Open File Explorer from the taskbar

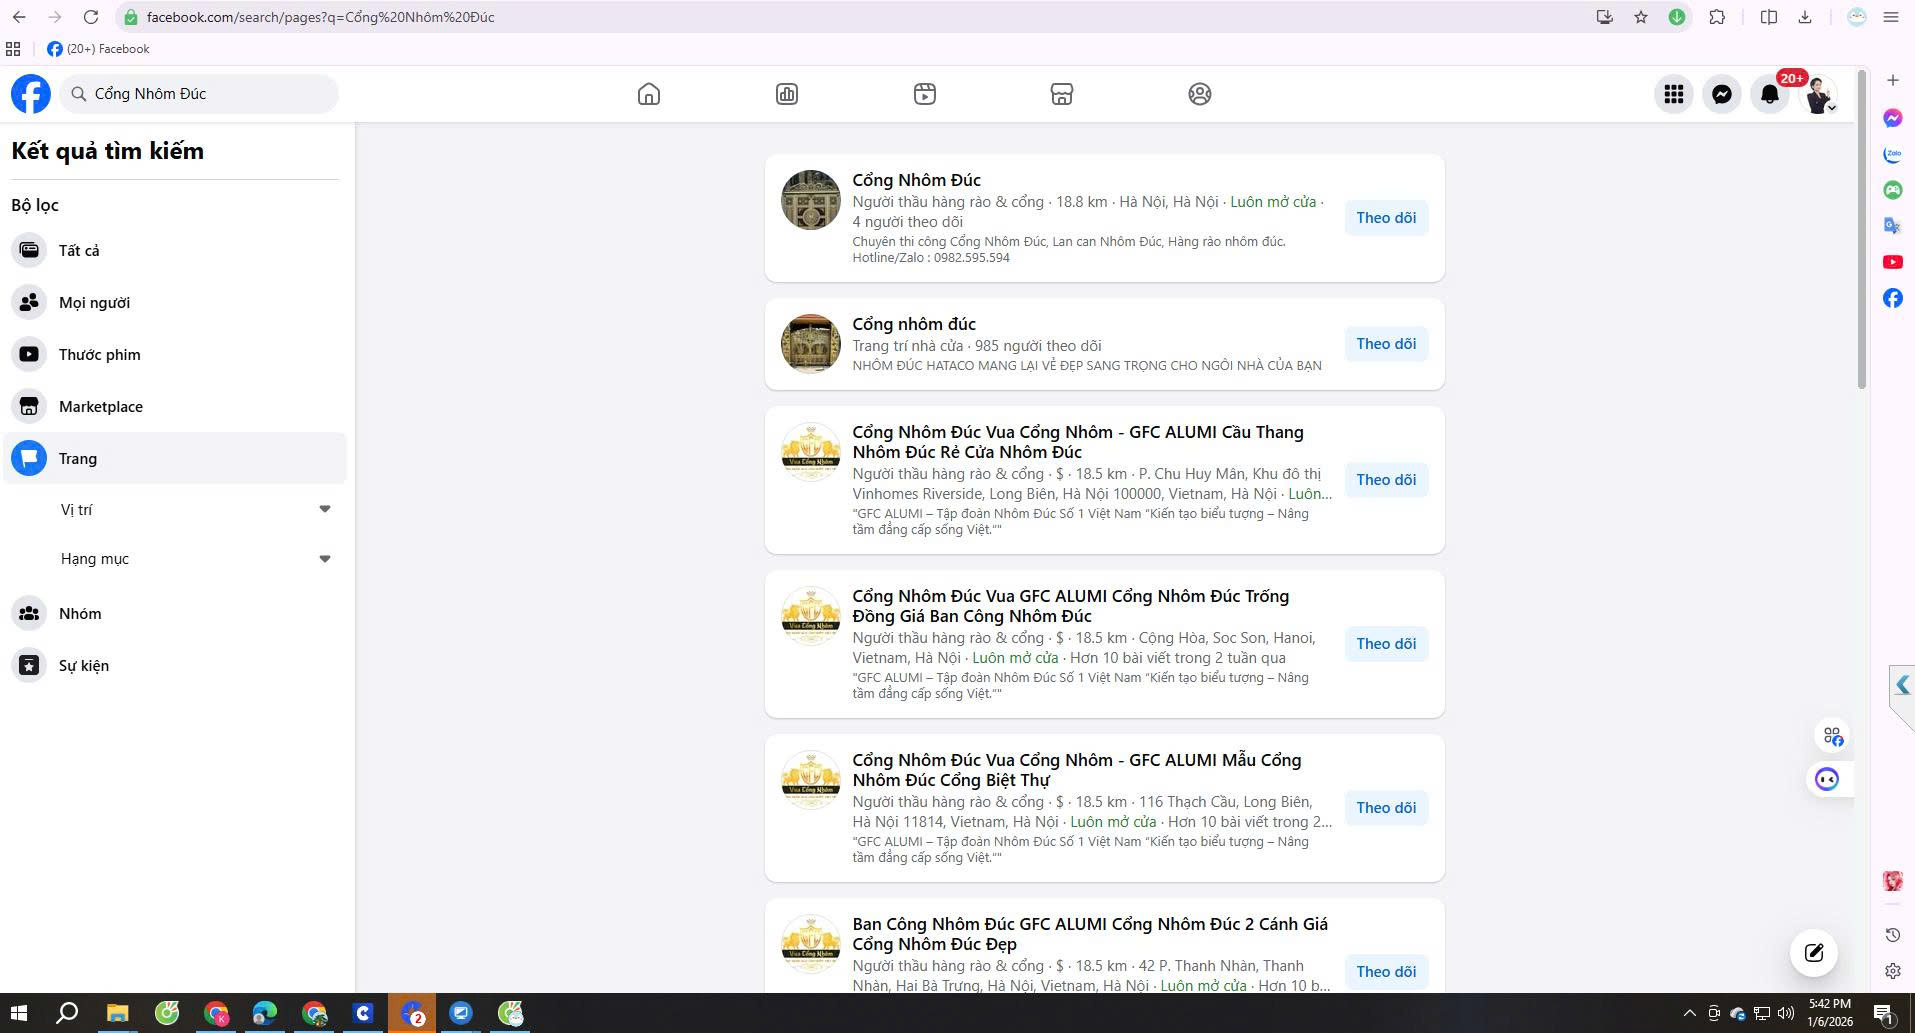pos(117,1013)
